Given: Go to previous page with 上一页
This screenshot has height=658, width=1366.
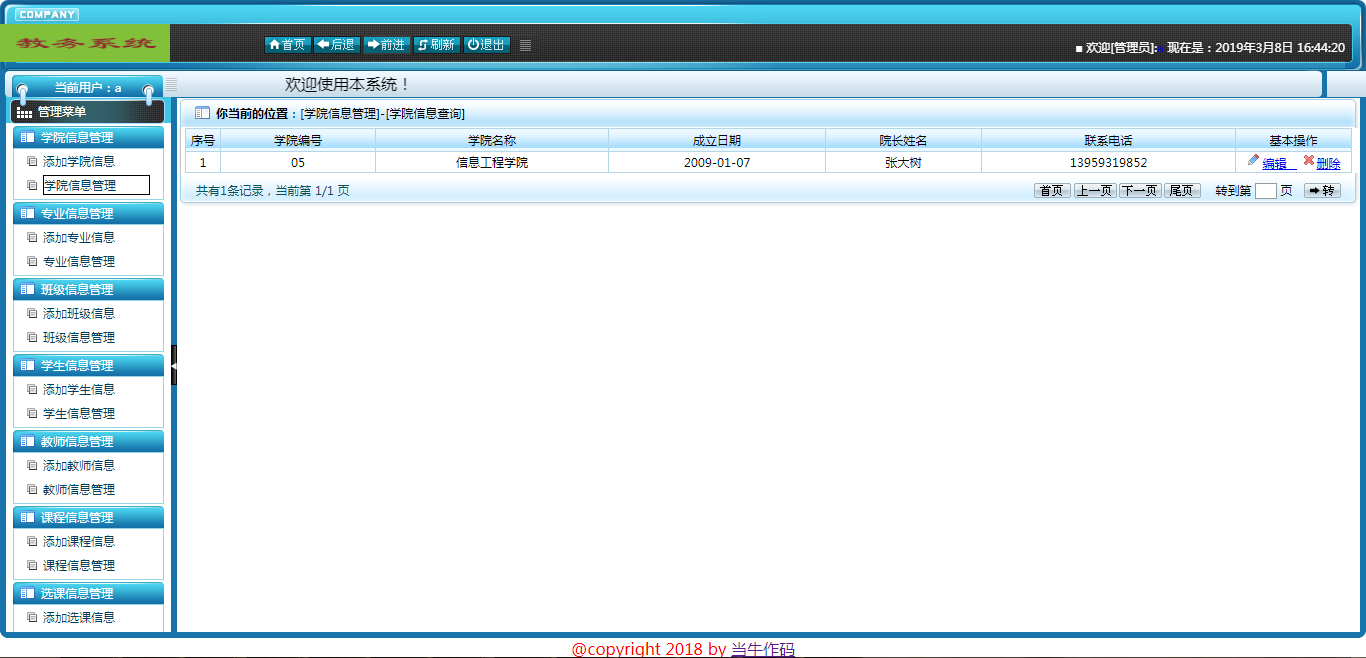Looking at the screenshot, I should tap(1095, 190).
